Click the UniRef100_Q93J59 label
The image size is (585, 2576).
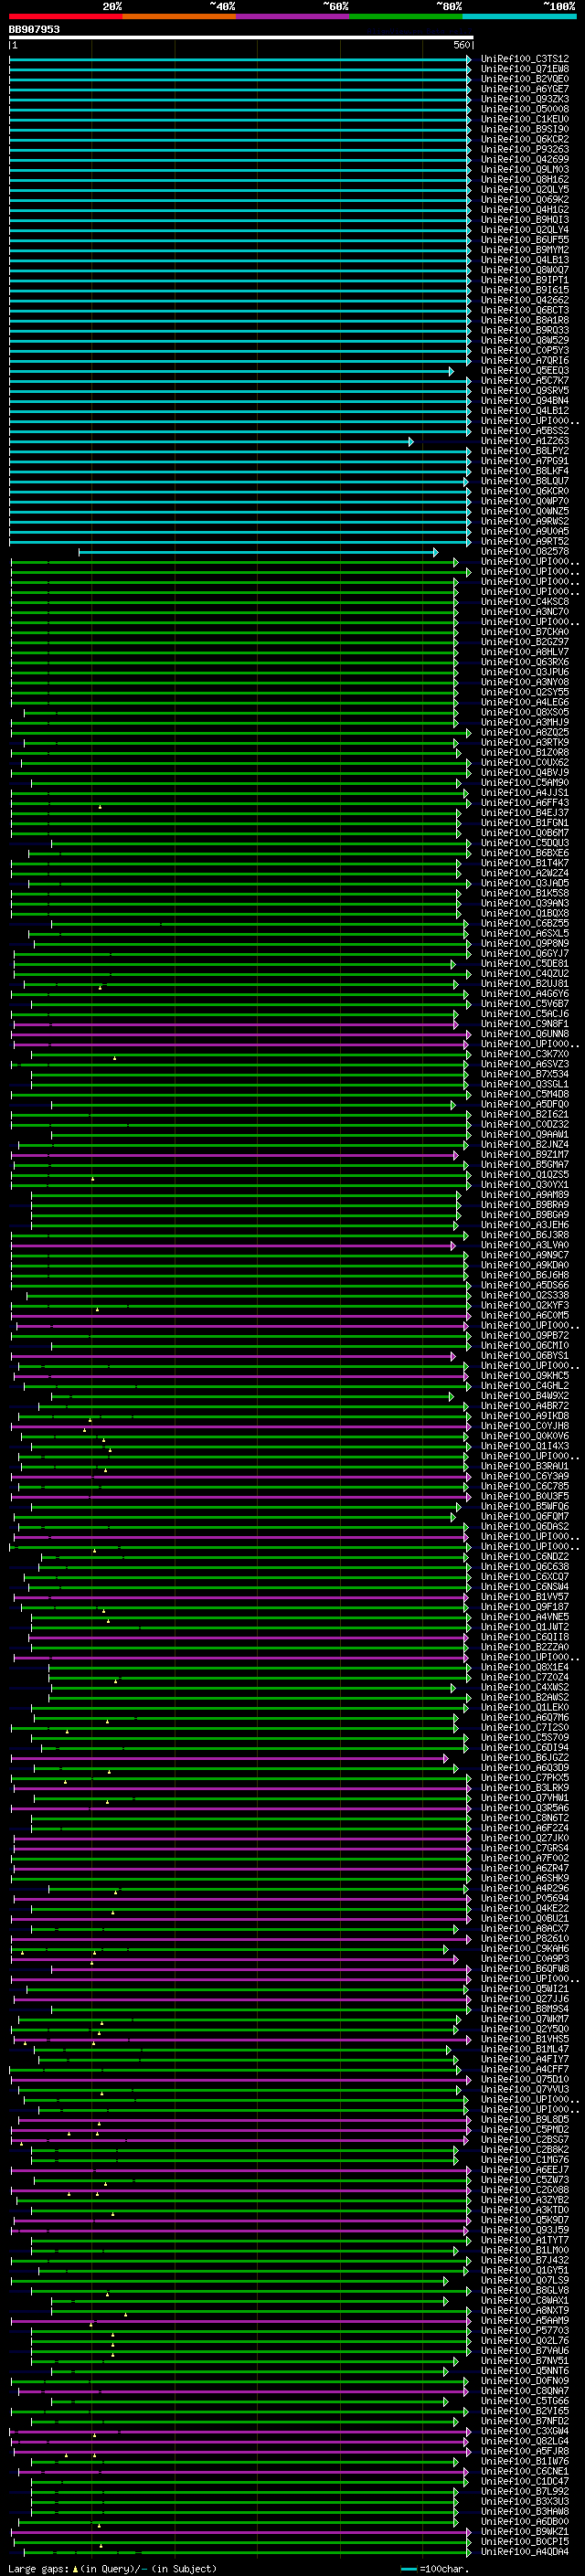click(x=525, y=2230)
